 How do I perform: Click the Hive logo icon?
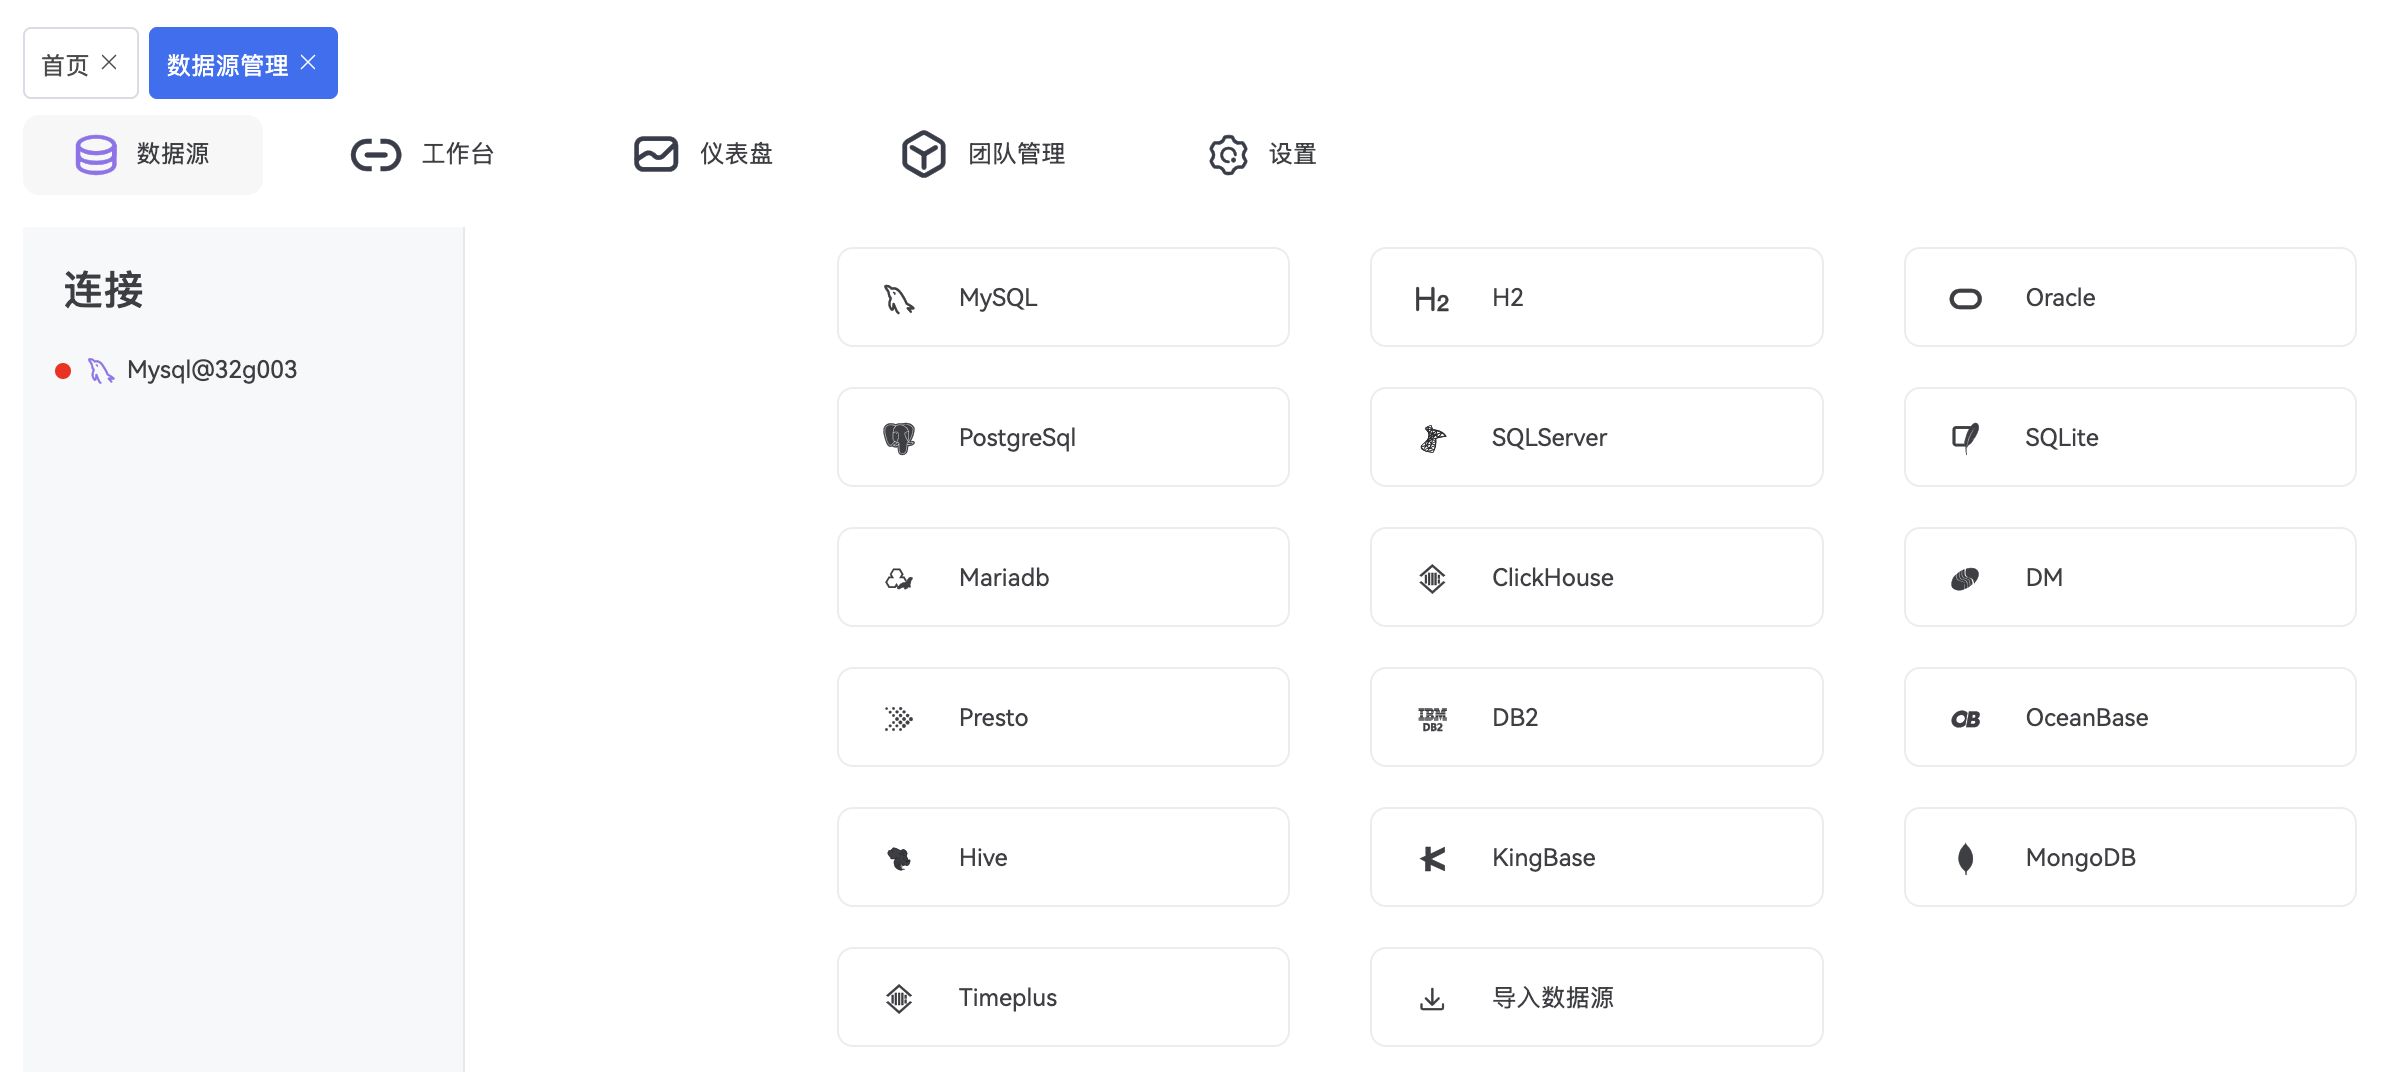pyautogui.click(x=898, y=858)
